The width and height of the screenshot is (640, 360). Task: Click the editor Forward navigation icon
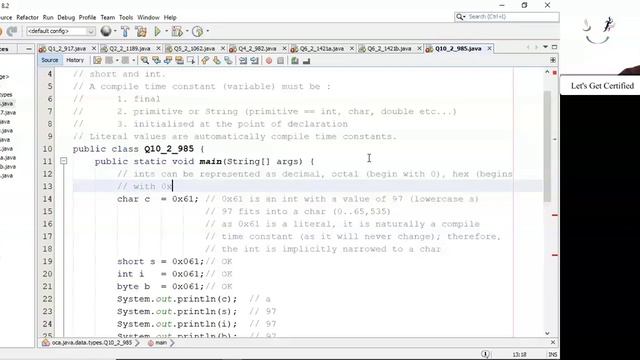click(x=125, y=60)
